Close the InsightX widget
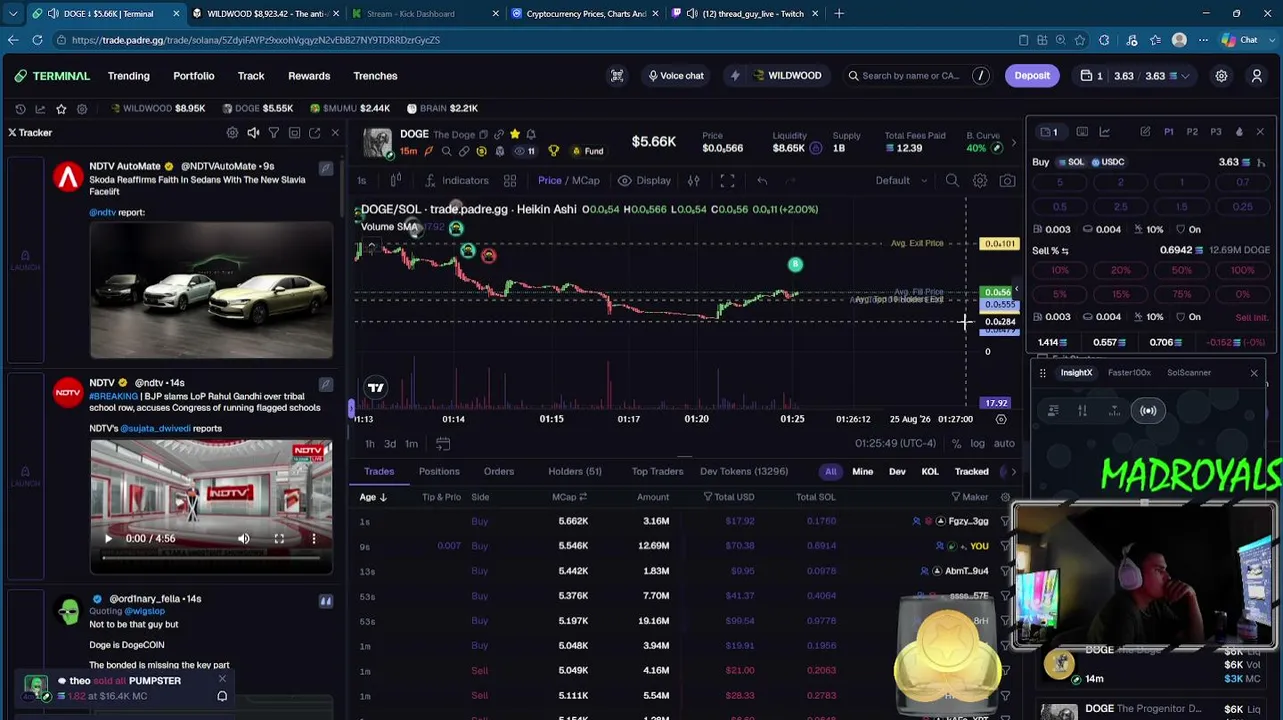This screenshot has width=1283, height=720. [1254, 373]
